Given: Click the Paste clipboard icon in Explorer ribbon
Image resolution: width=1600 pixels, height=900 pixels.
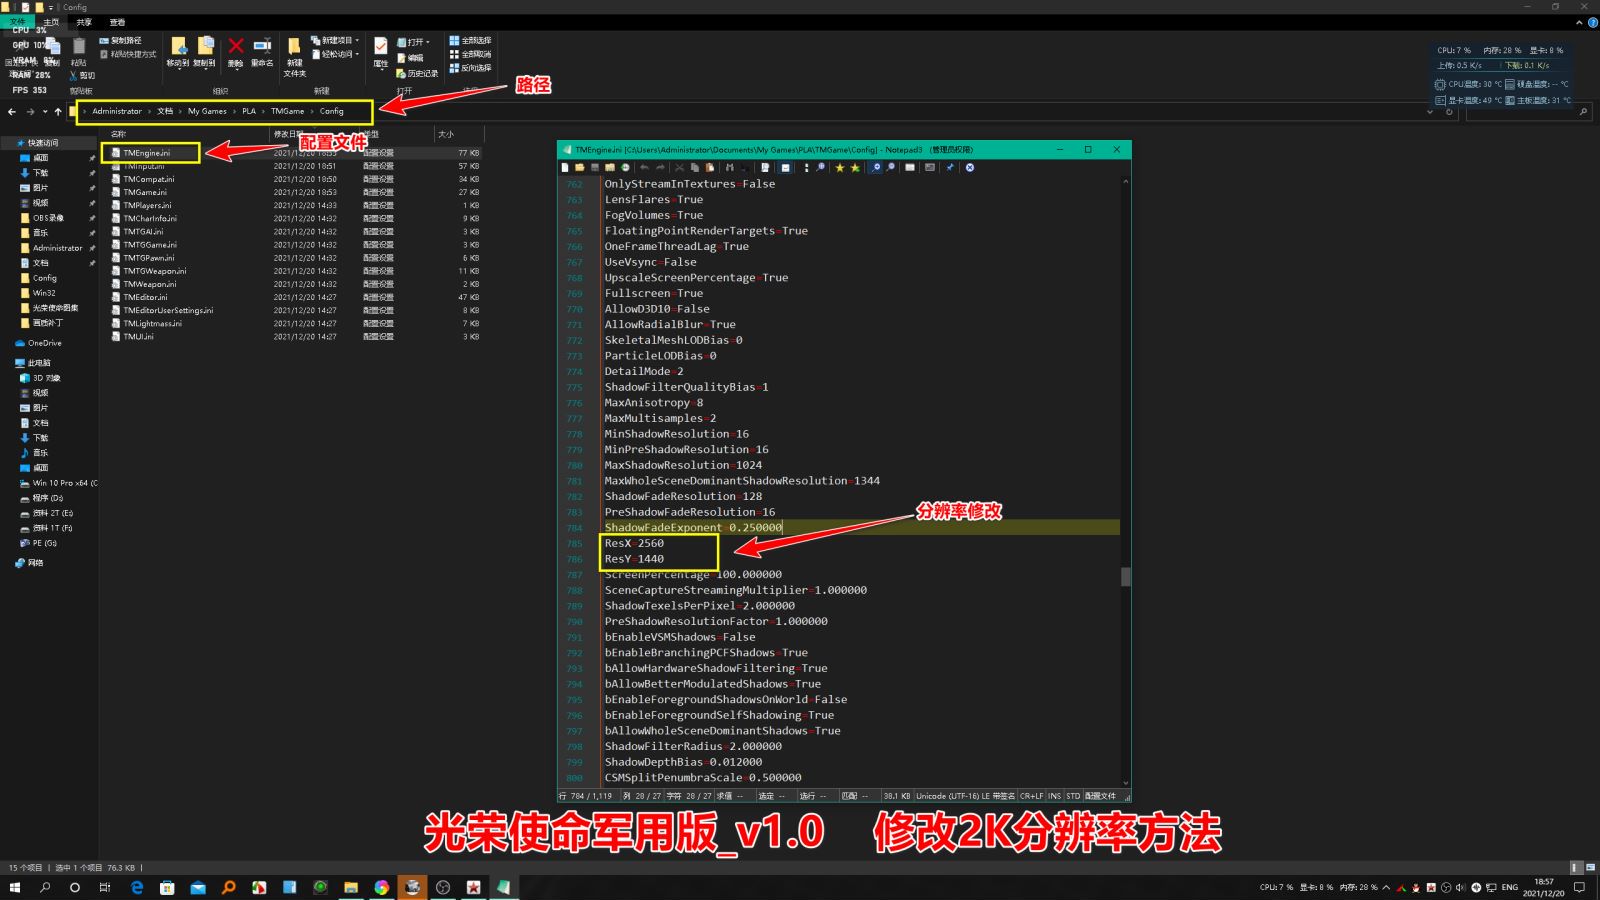Looking at the screenshot, I should 79,47.
